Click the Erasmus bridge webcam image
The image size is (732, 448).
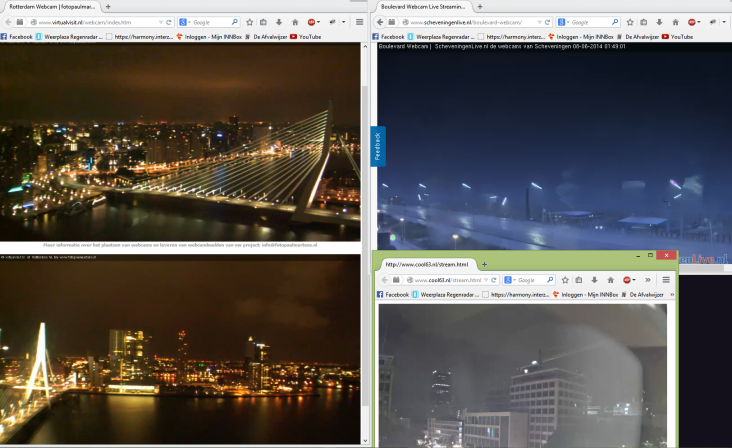click(x=180, y=142)
